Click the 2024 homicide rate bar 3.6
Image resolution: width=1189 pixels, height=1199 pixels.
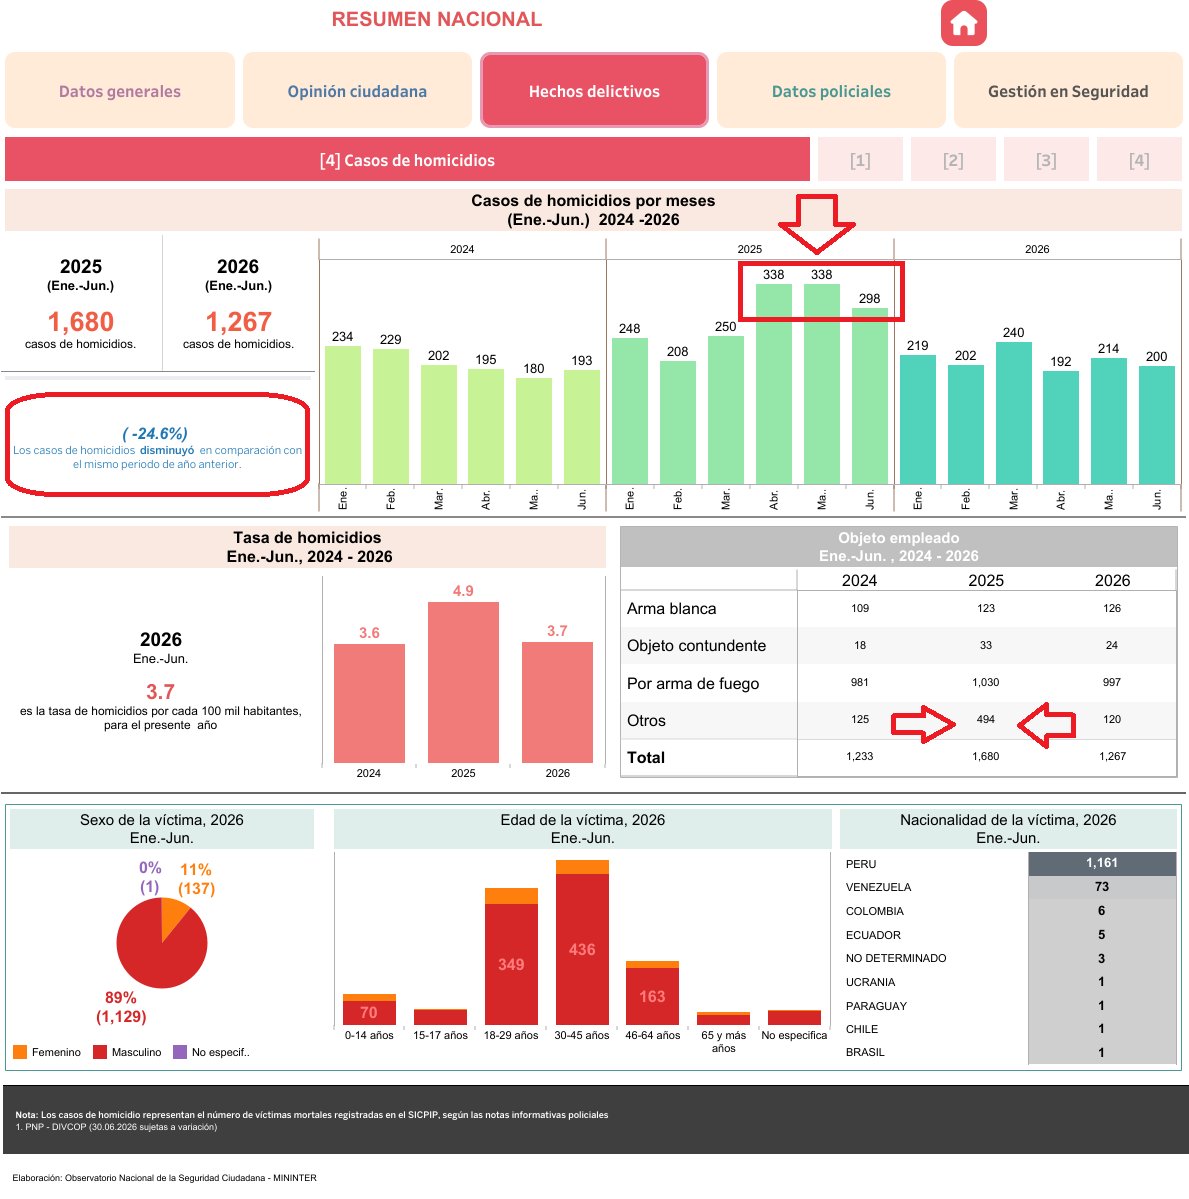(369, 703)
